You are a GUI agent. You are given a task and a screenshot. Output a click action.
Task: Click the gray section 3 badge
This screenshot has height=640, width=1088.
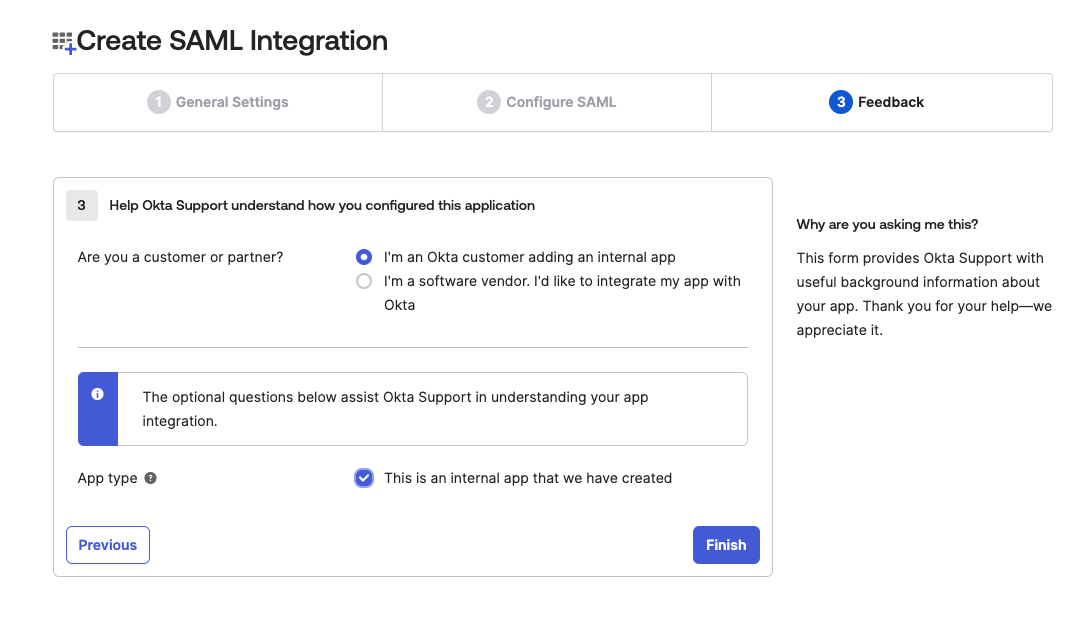tap(82, 205)
